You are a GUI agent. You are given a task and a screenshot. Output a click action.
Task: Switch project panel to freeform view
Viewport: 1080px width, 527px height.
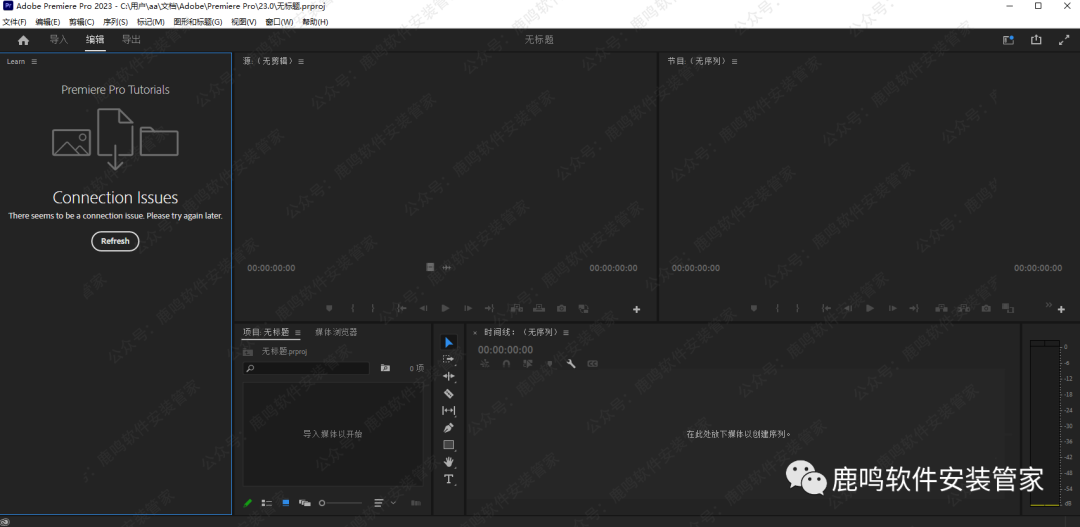[x=304, y=503]
